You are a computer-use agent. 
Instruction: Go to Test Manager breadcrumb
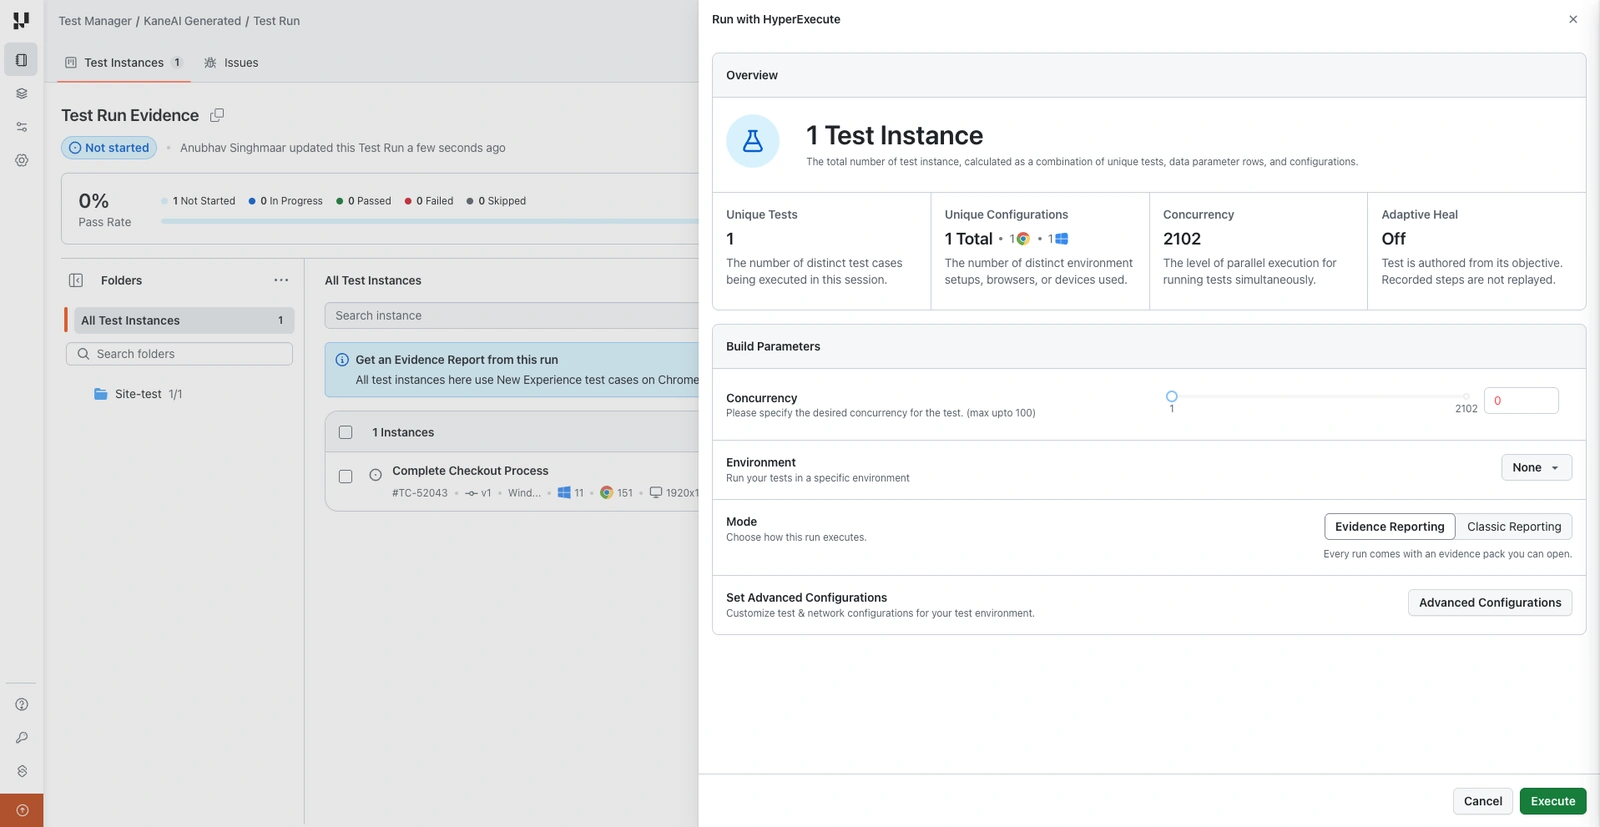95,21
